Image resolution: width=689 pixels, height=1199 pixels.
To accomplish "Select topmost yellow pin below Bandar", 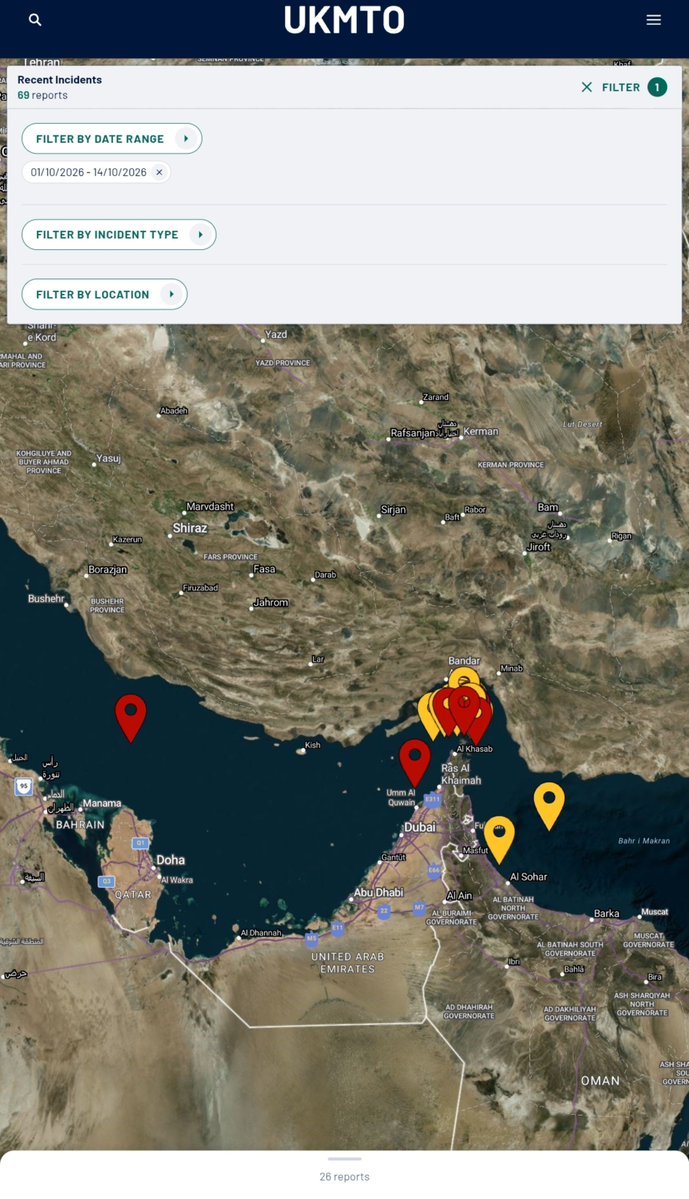I will pyautogui.click(x=464, y=676).
